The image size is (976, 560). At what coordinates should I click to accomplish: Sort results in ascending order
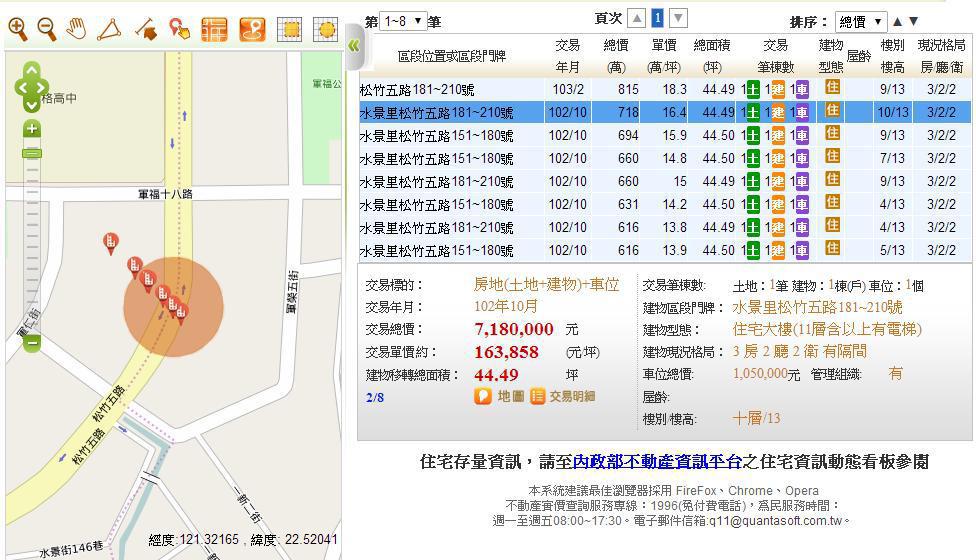(897, 21)
